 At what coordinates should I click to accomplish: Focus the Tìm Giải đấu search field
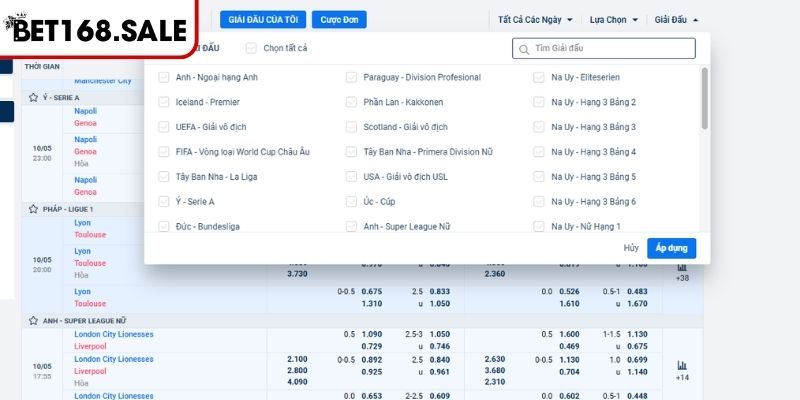(610, 48)
